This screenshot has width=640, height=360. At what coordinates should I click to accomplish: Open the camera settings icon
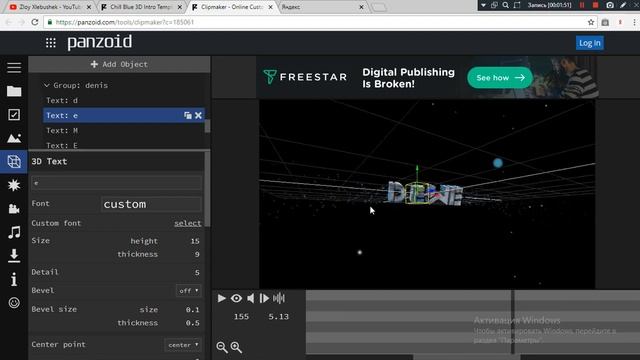tap(14, 209)
